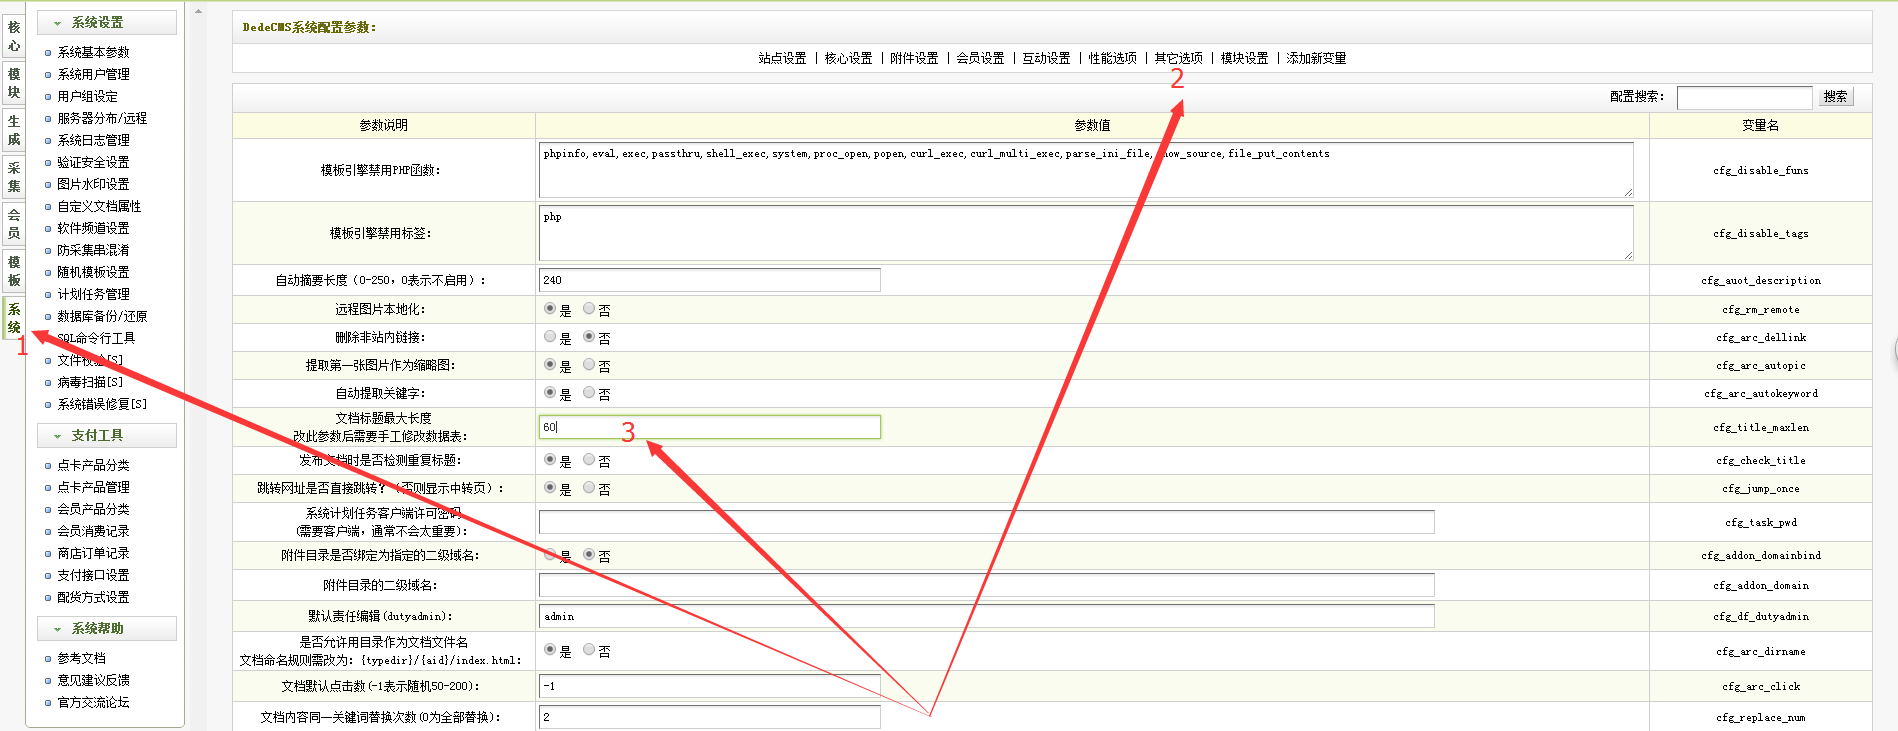Select 否 for 提取第一张图片作为缩略图

pos(589,365)
